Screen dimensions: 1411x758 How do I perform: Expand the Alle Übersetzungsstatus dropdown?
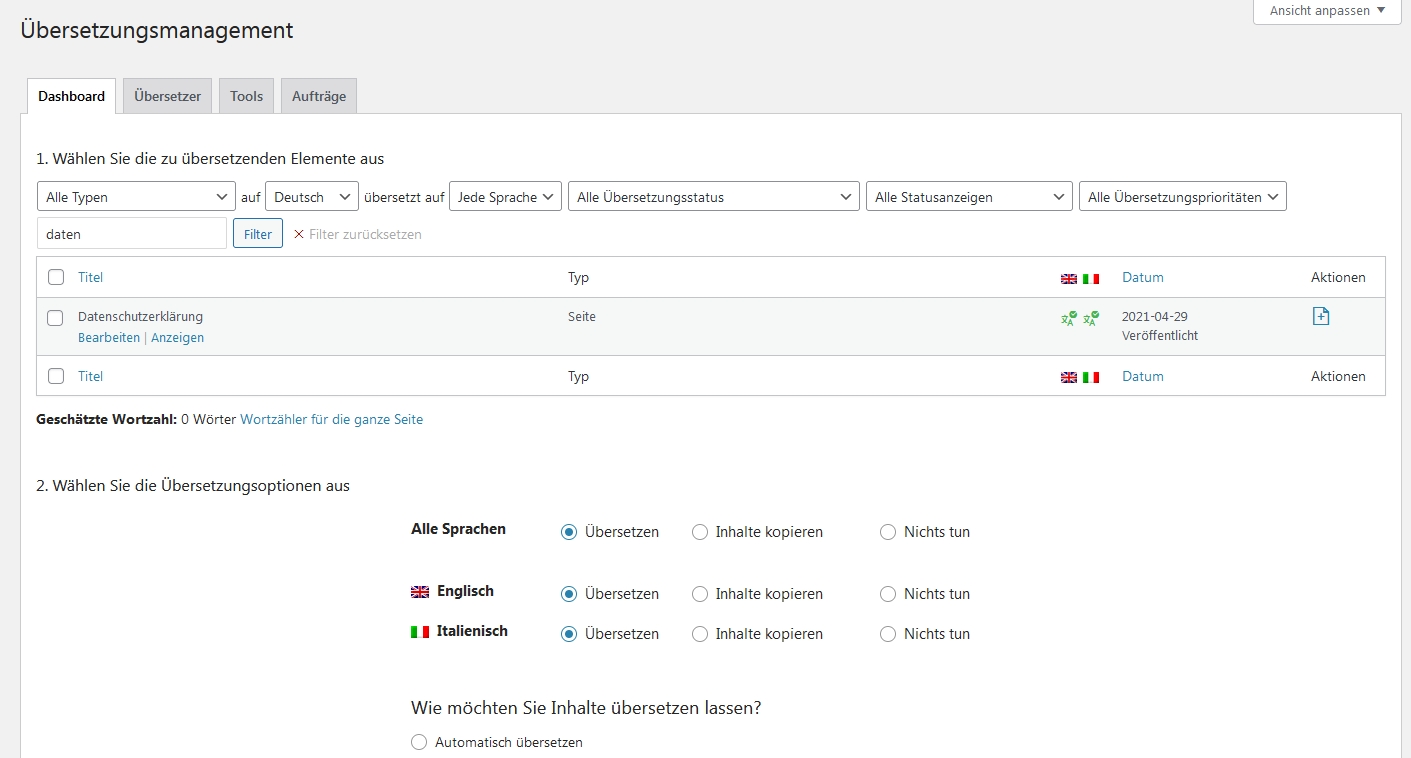[713, 197]
